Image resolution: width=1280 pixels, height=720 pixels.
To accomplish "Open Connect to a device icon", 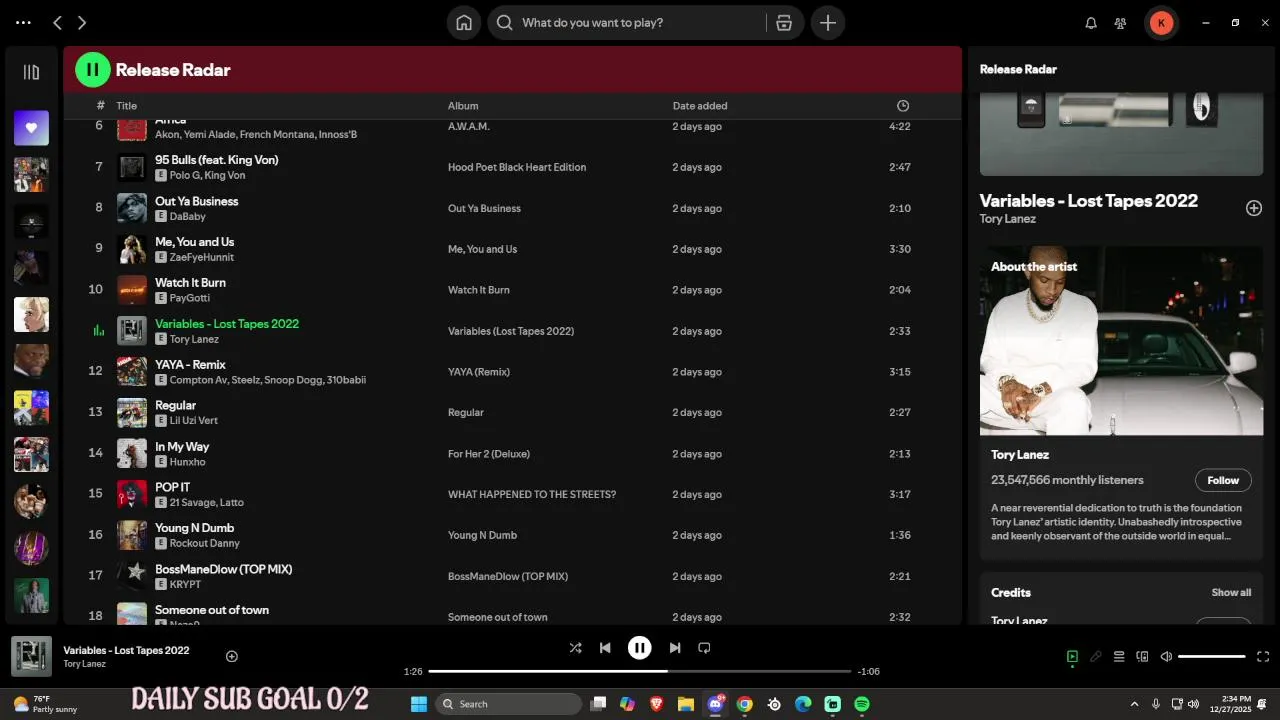I will point(1142,657).
